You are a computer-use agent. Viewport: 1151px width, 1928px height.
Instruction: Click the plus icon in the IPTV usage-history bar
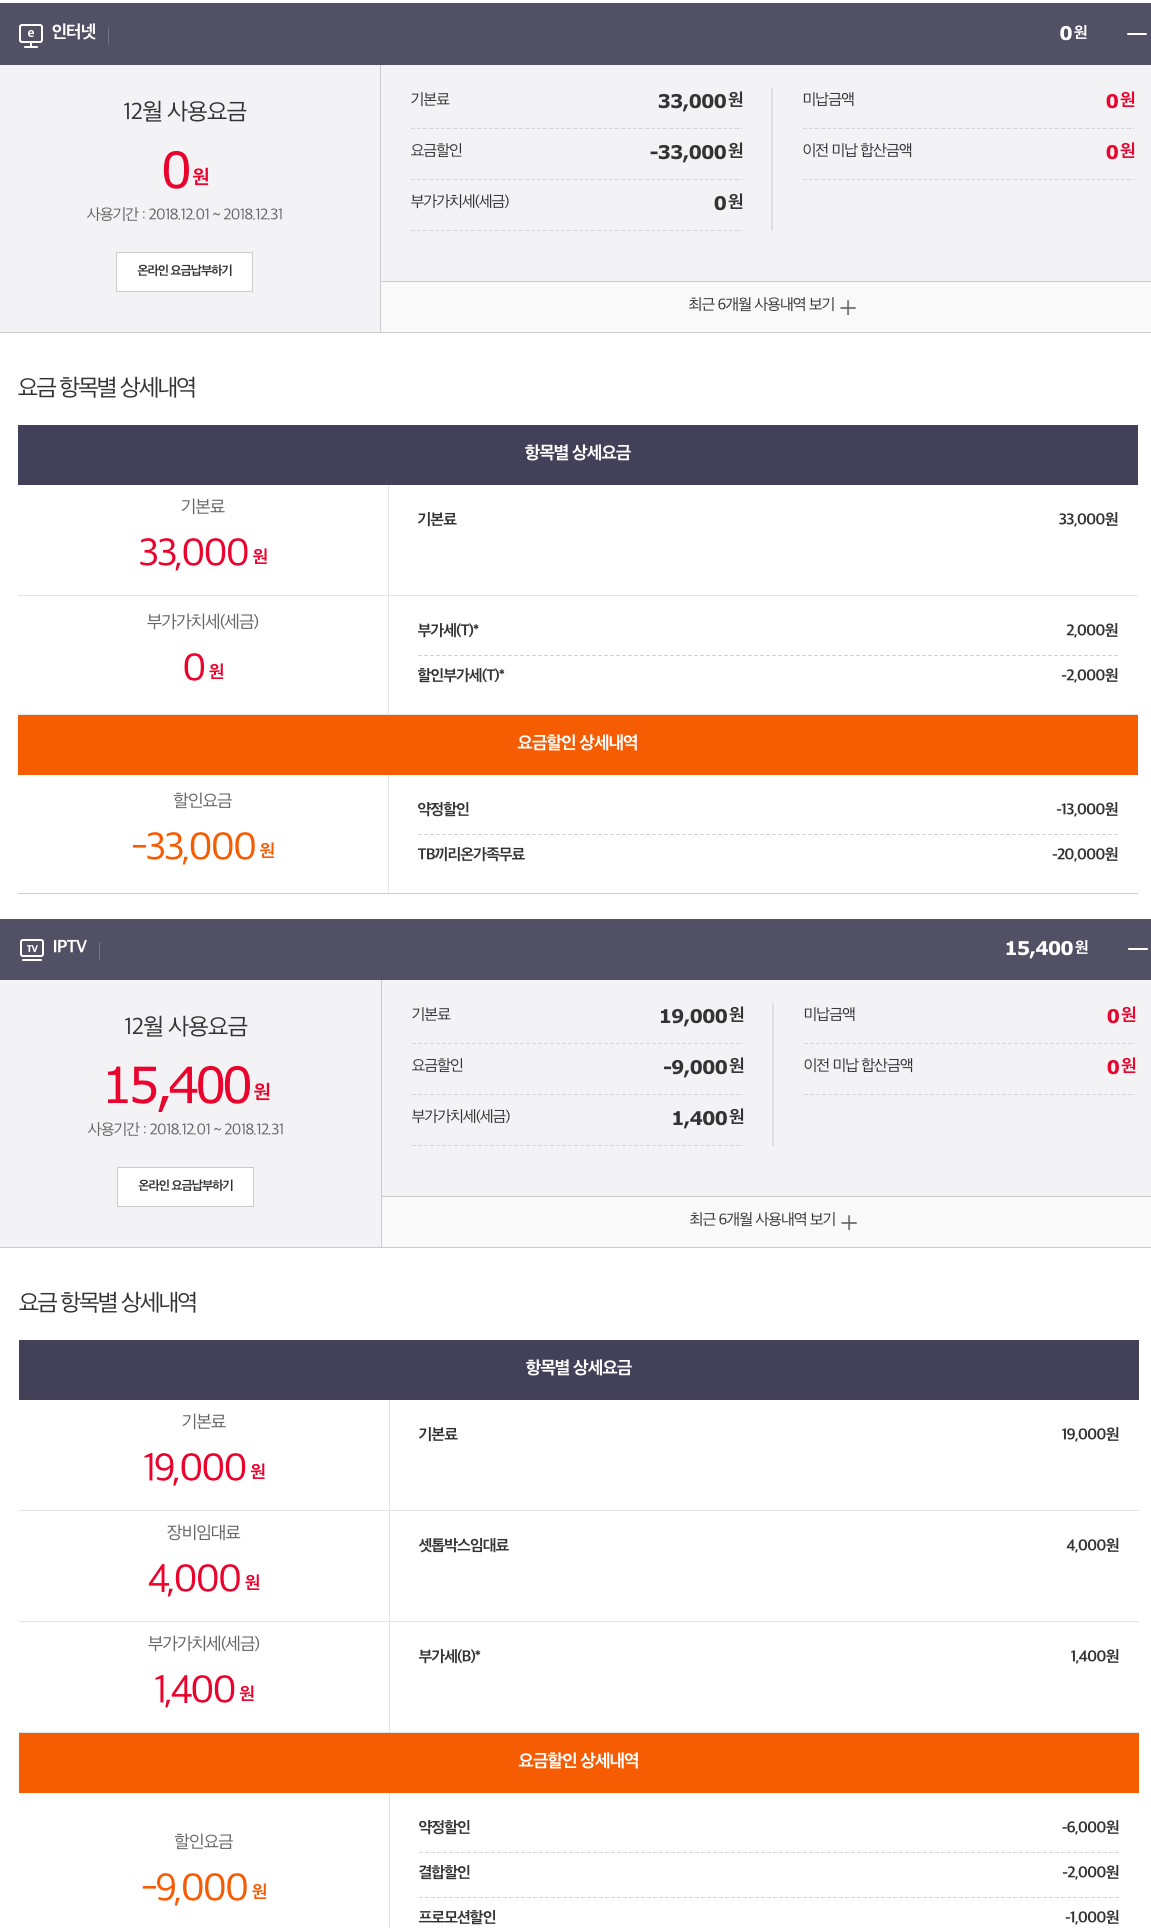[850, 1222]
